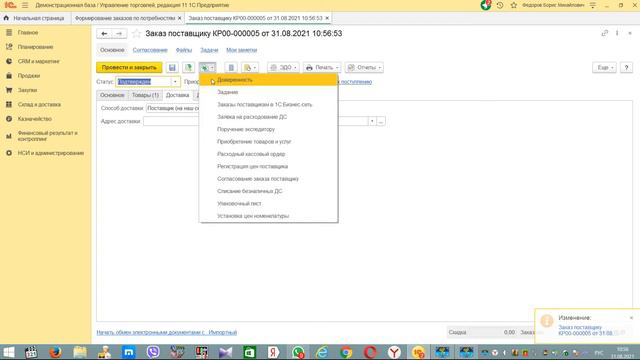Open CRM и маркетинг section
This screenshot has height=360, width=640.
pos(38,61)
